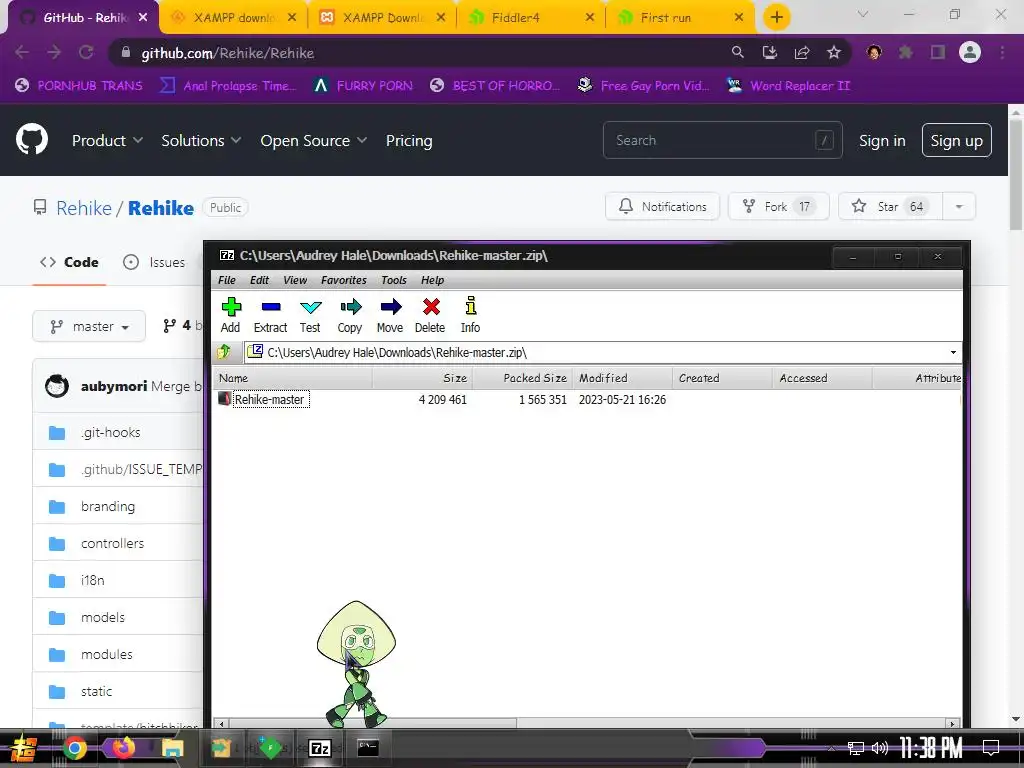Go up one folder level in 7-Zip
The width and height of the screenshot is (1024, 768).
223,353
